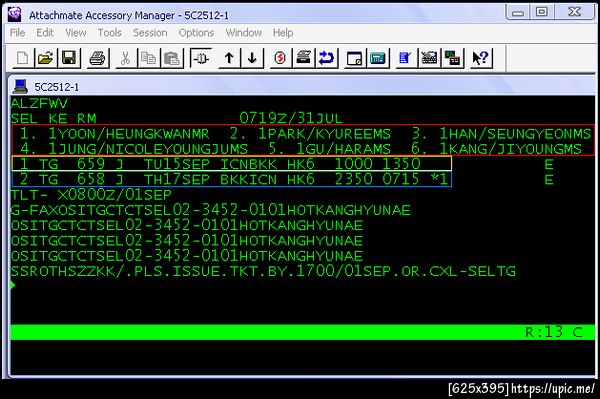Click the down arrow toolbar icon

coord(252,59)
